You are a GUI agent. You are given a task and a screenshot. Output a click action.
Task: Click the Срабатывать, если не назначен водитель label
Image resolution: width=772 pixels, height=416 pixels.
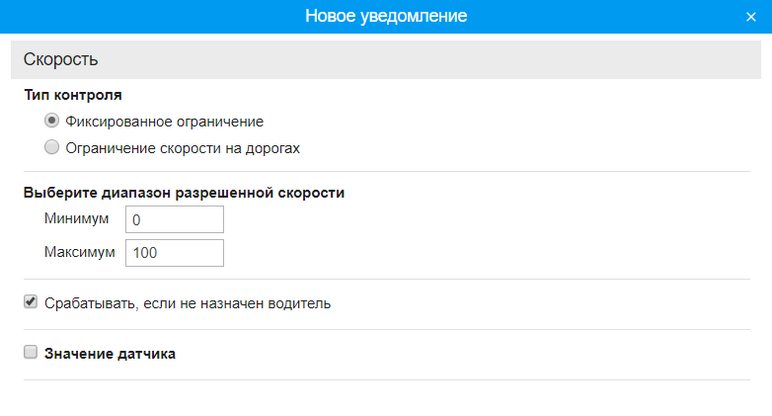(x=188, y=303)
